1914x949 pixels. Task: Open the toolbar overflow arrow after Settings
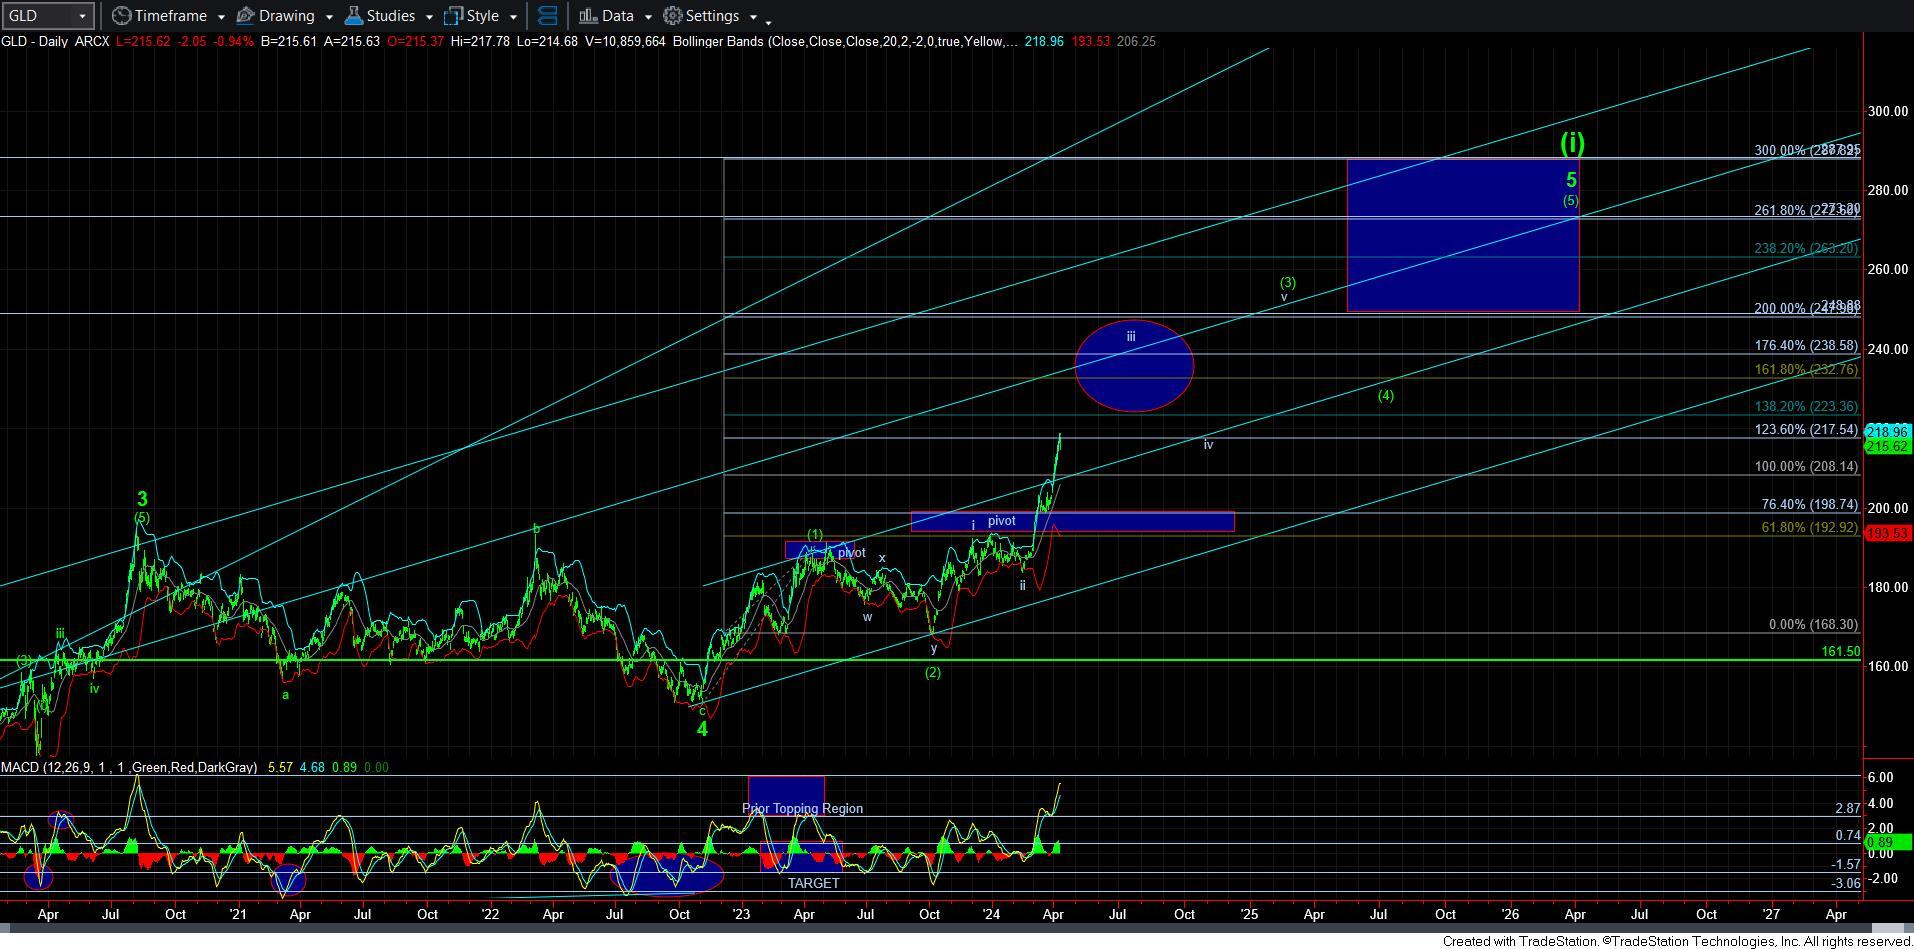(768, 21)
